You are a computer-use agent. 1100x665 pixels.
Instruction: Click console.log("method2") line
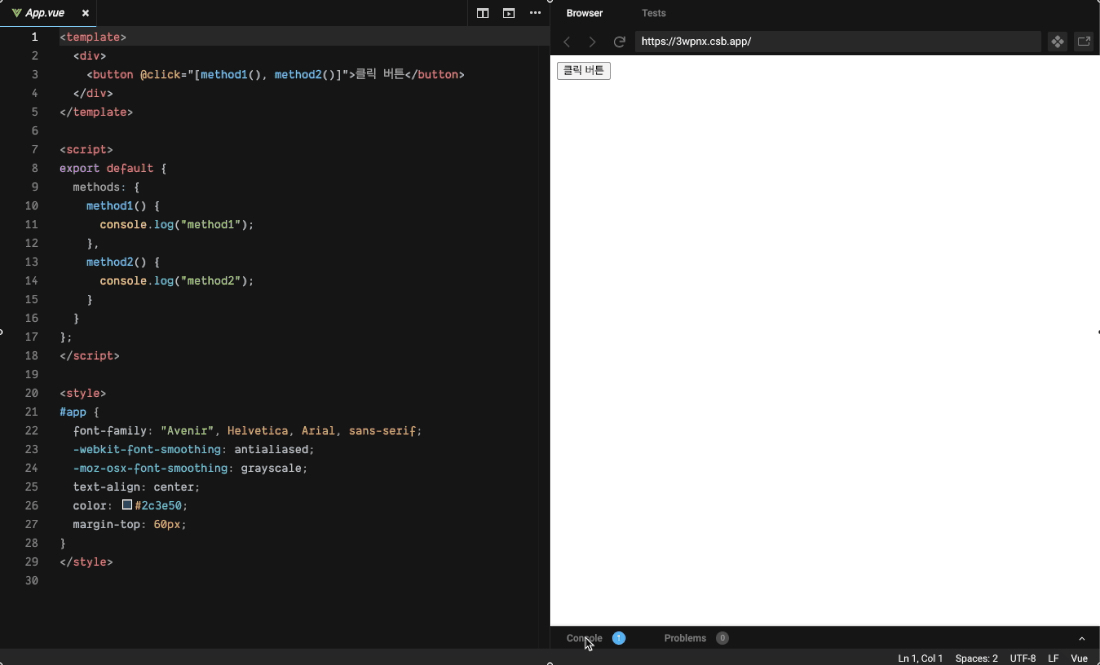click(177, 281)
